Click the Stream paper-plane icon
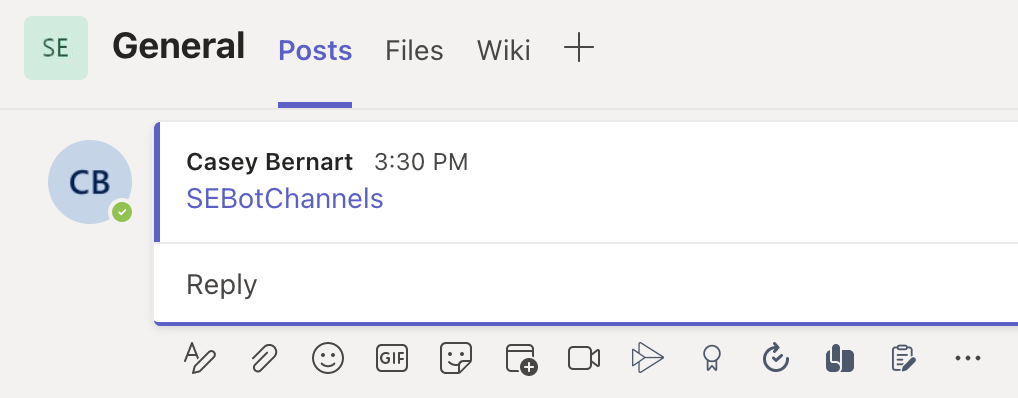This screenshot has height=398, width=1018. (x=647, y=358)
